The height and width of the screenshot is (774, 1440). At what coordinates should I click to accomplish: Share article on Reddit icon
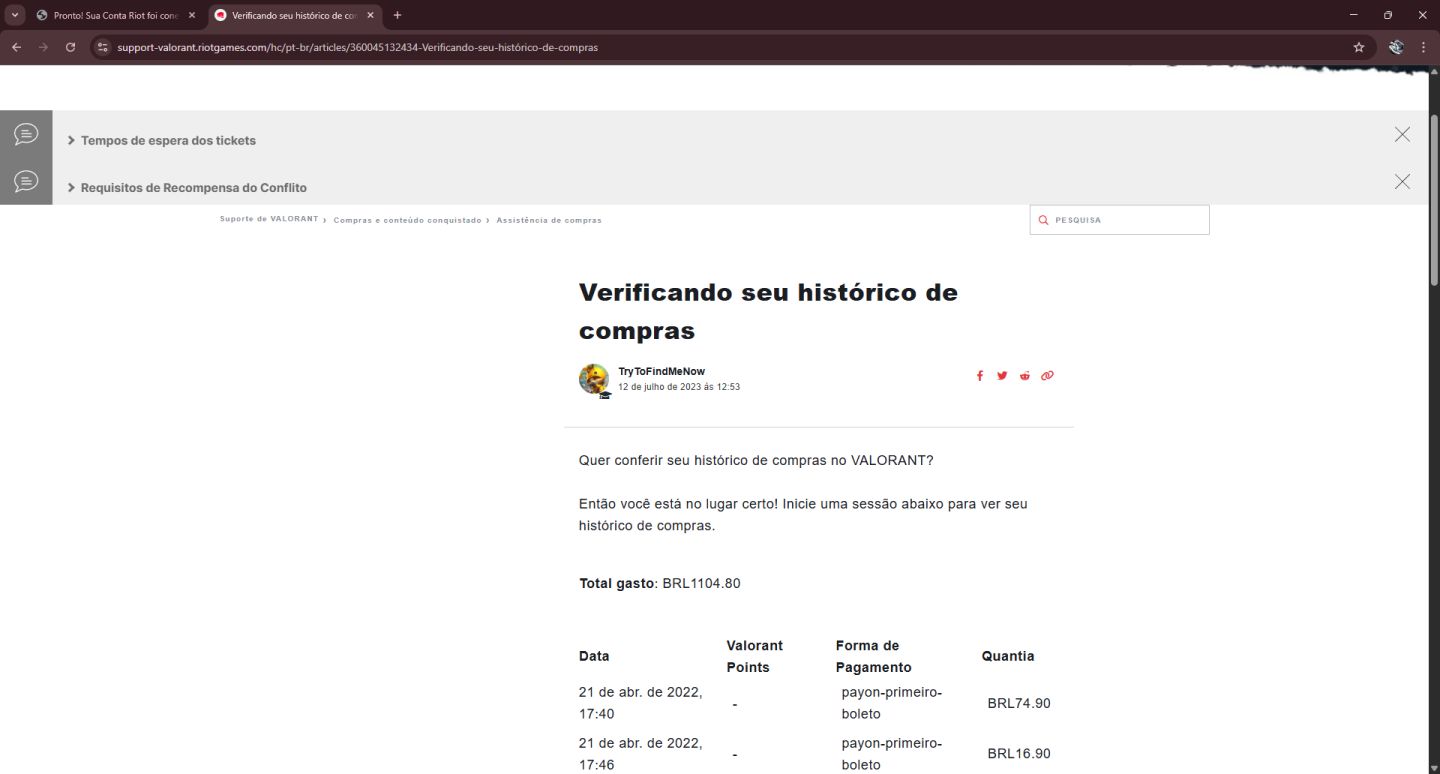point(1025,376)
